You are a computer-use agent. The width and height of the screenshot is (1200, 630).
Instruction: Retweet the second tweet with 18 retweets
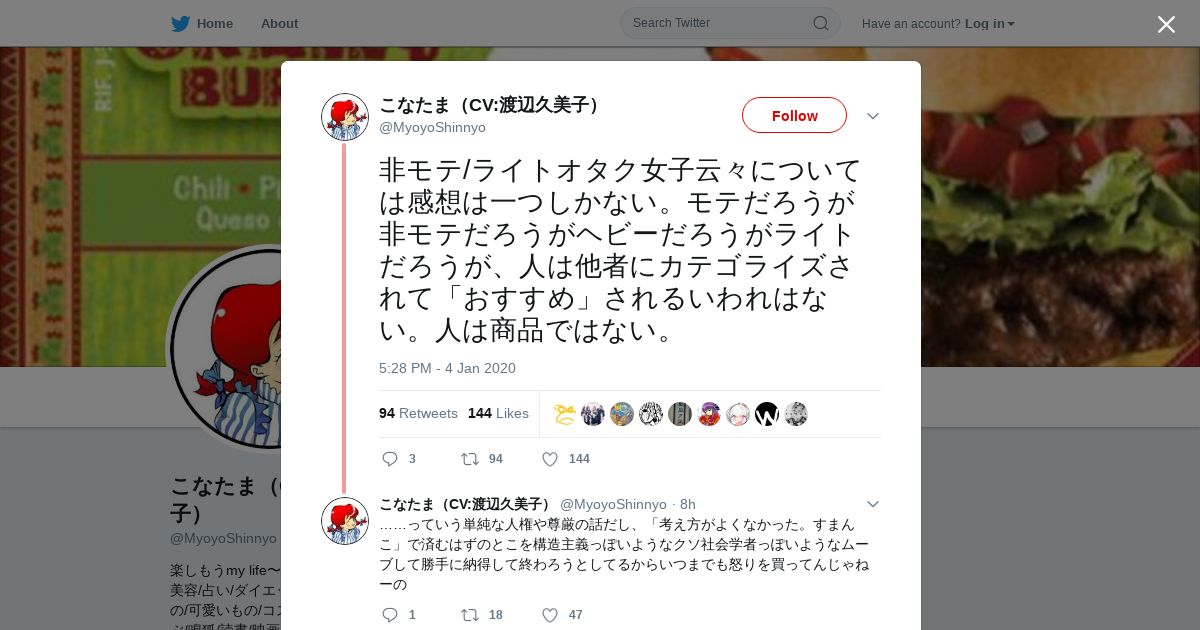point(469,615)
